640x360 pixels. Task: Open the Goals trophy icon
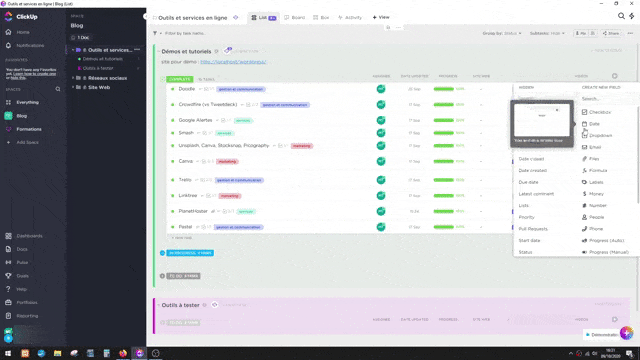point(9,276)
